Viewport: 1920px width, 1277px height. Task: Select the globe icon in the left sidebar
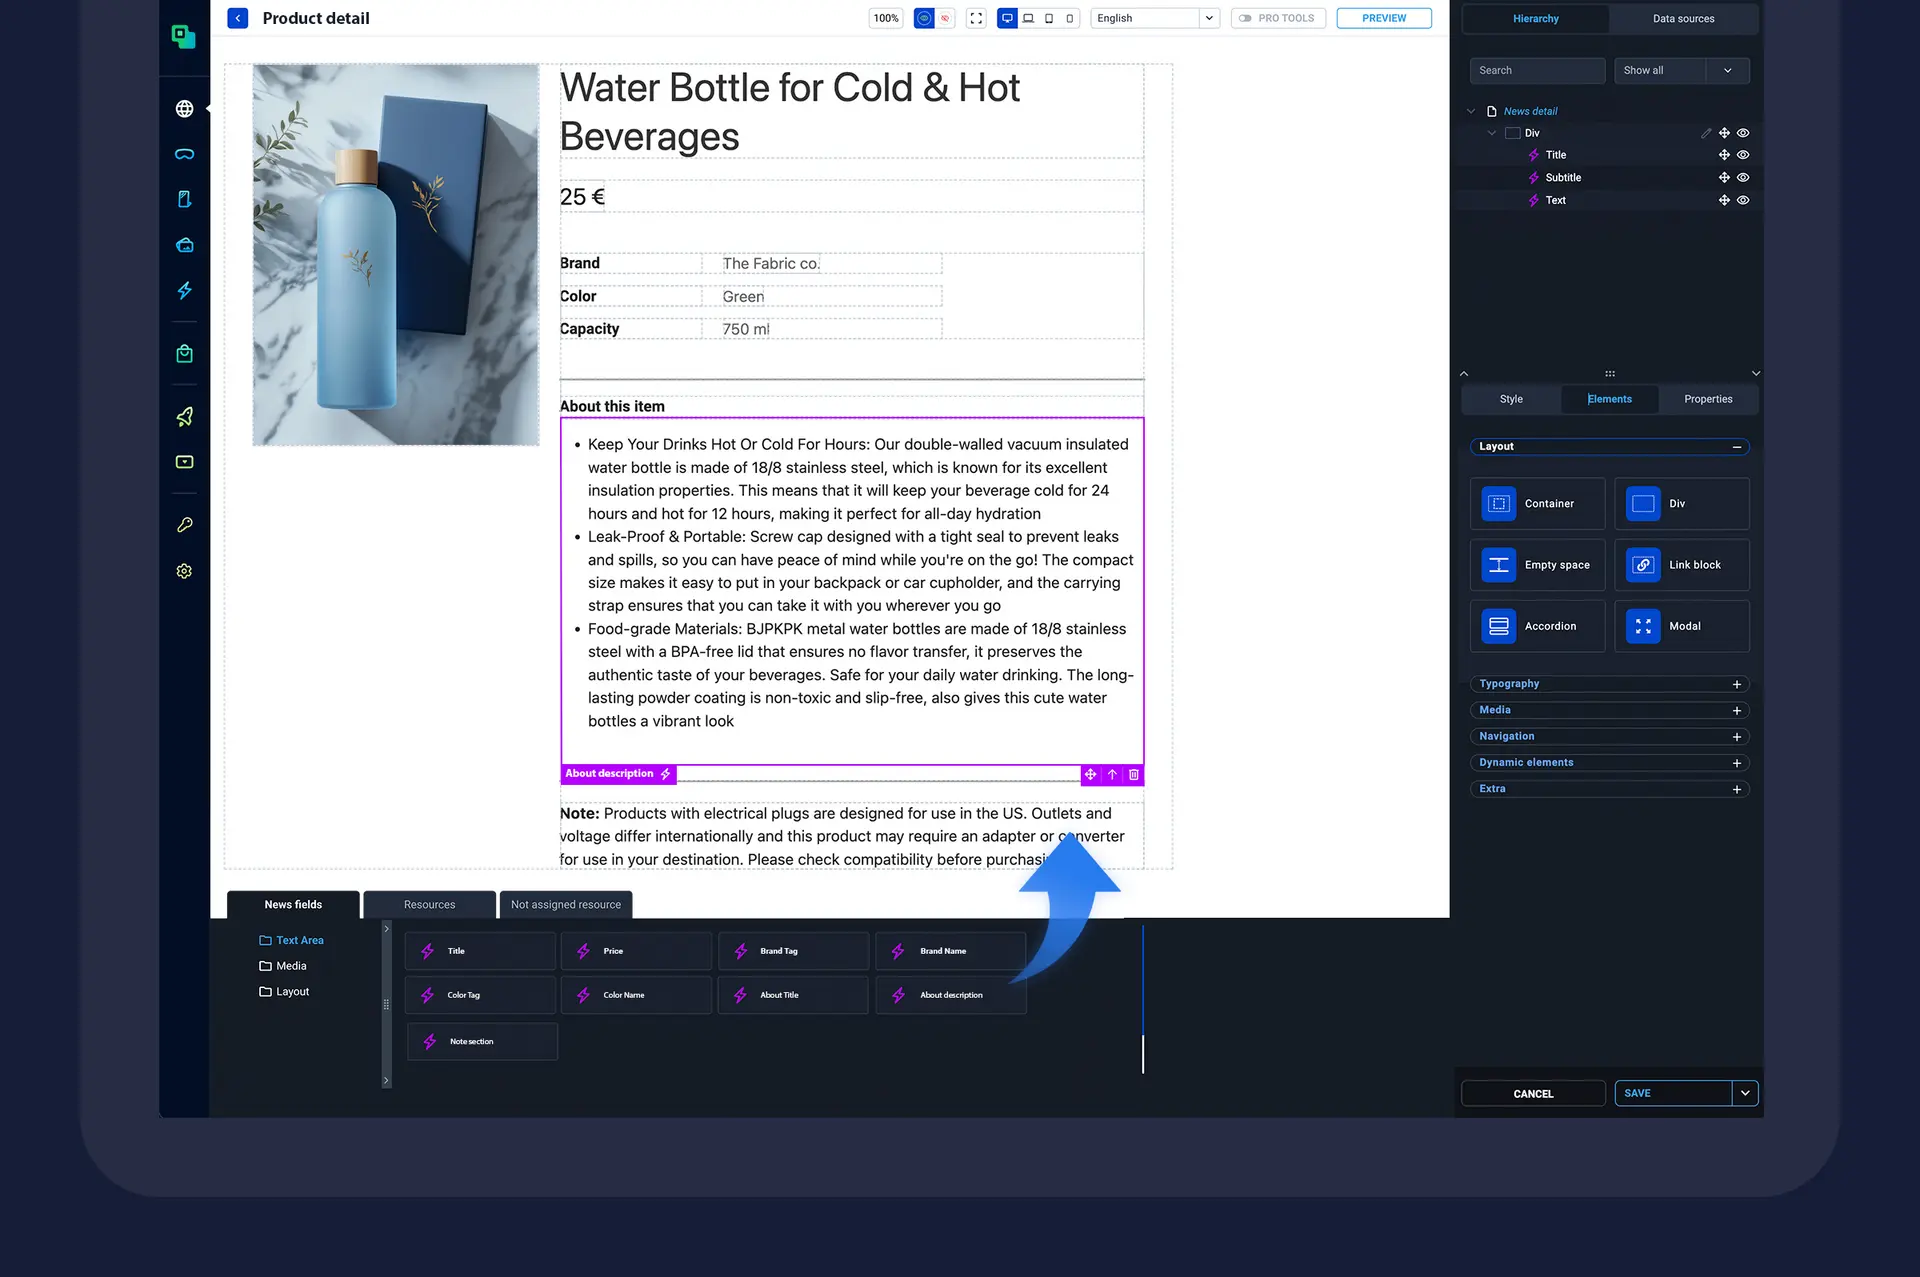pyautogui.click(x=184, y=109)
